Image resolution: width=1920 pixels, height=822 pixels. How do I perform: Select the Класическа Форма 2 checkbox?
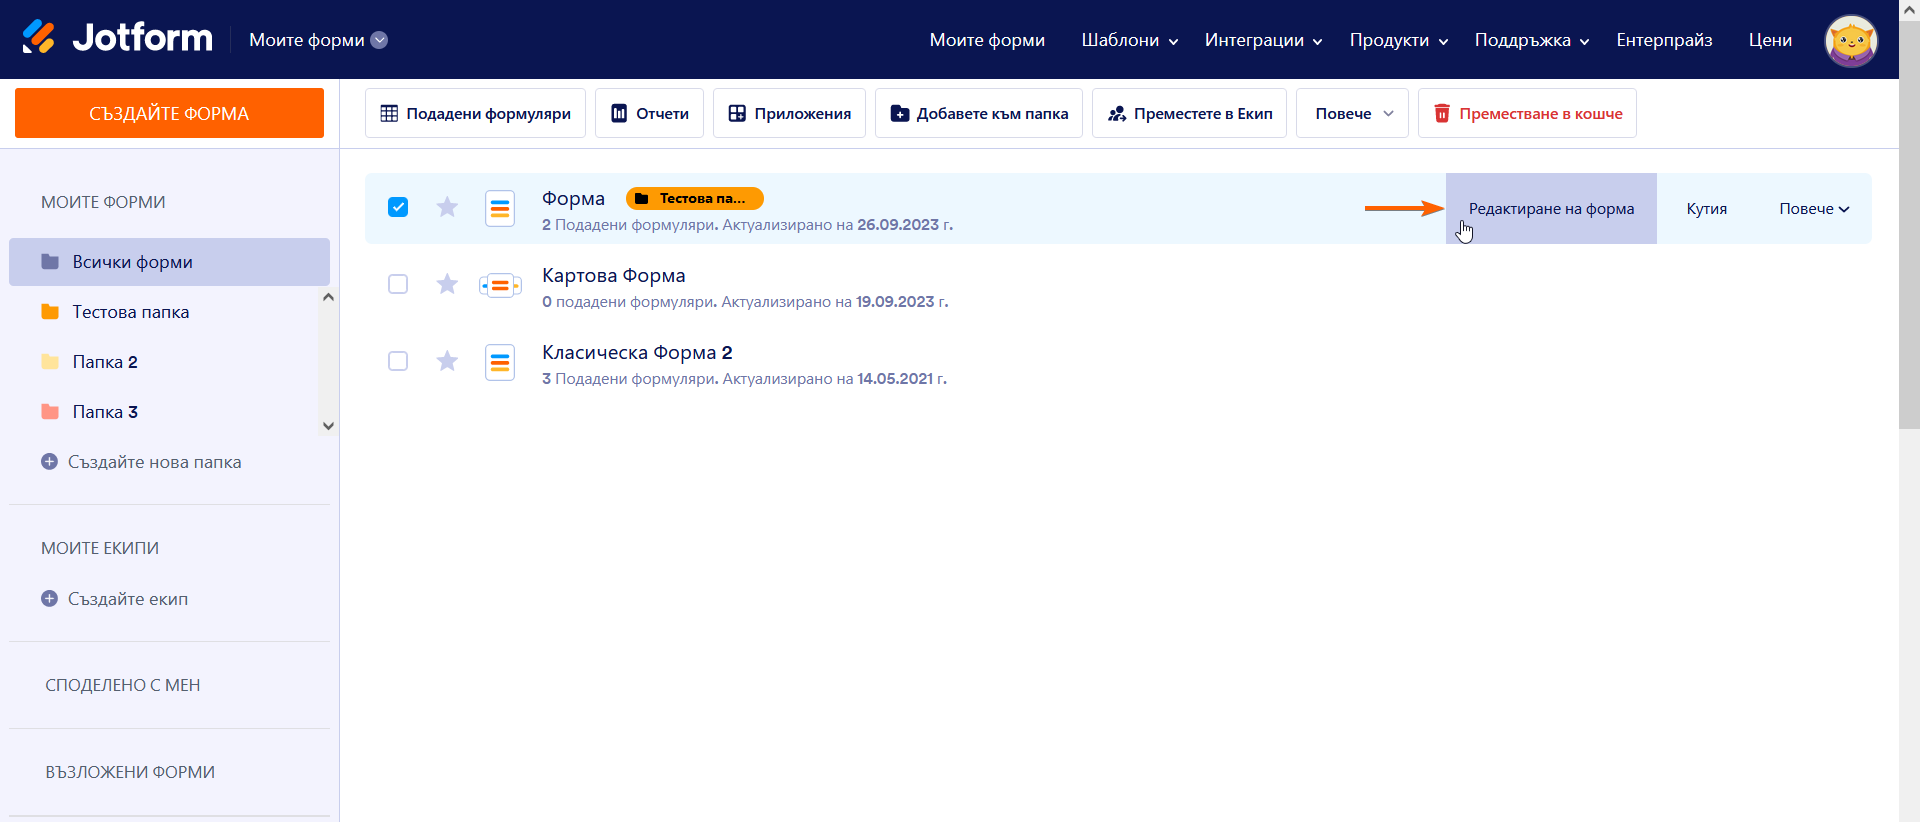(x=398, y=361)
